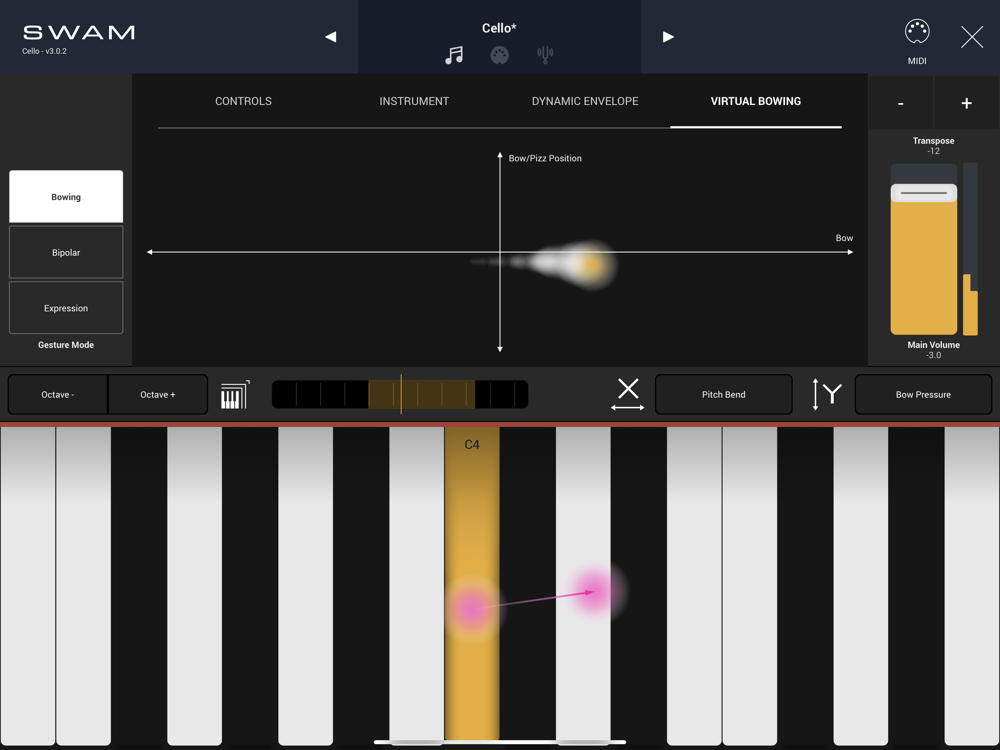Switch to the DYNAMIC ENVELOPE tab

tap(585, 101)
